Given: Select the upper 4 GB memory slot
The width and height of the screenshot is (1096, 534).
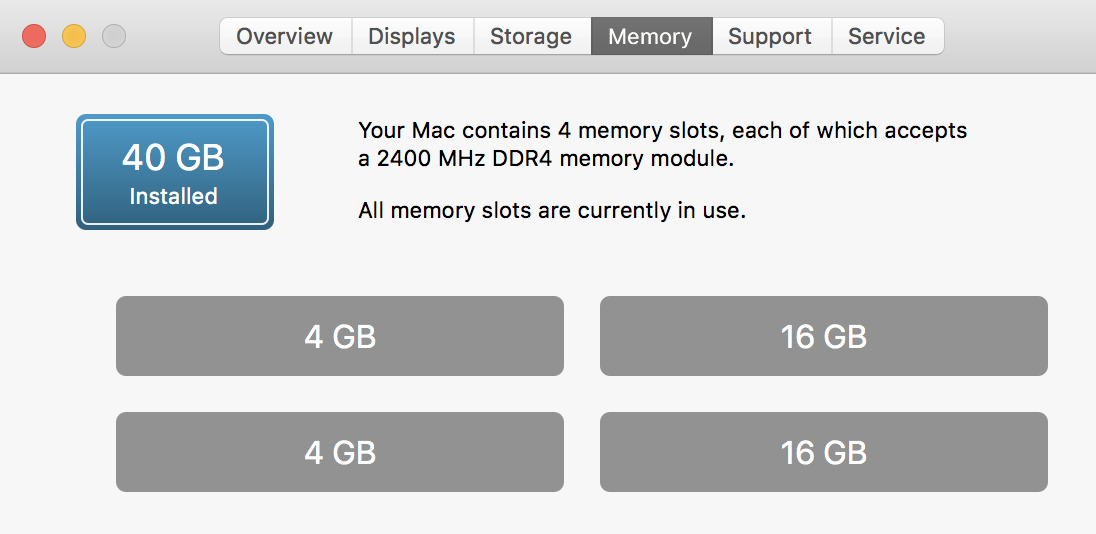Looking at the screenshot, I should point(340,336).
